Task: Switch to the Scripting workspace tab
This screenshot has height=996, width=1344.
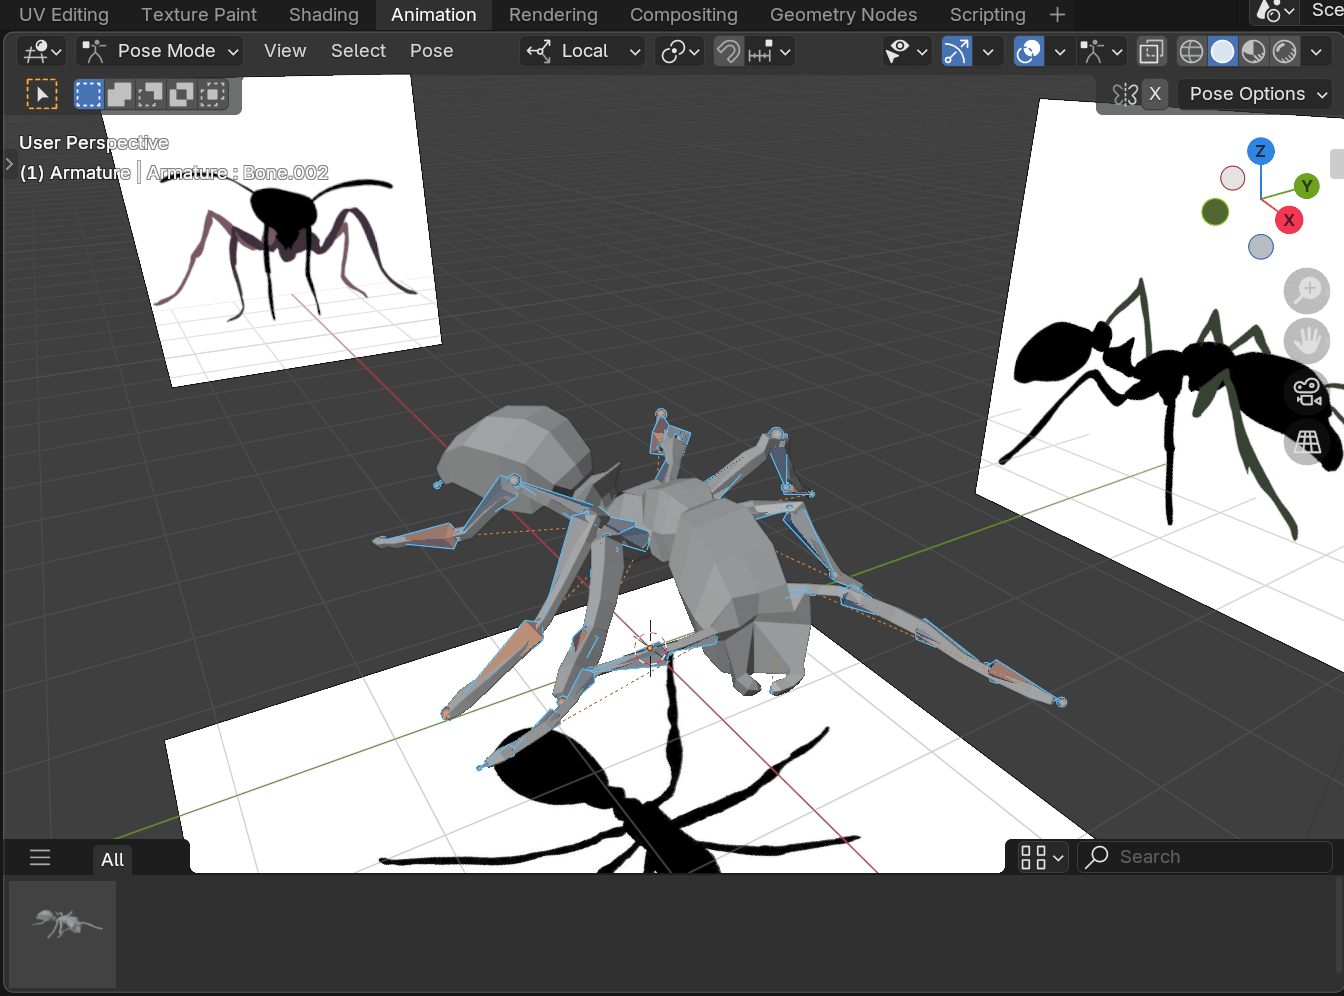Action: coord(987,15)
